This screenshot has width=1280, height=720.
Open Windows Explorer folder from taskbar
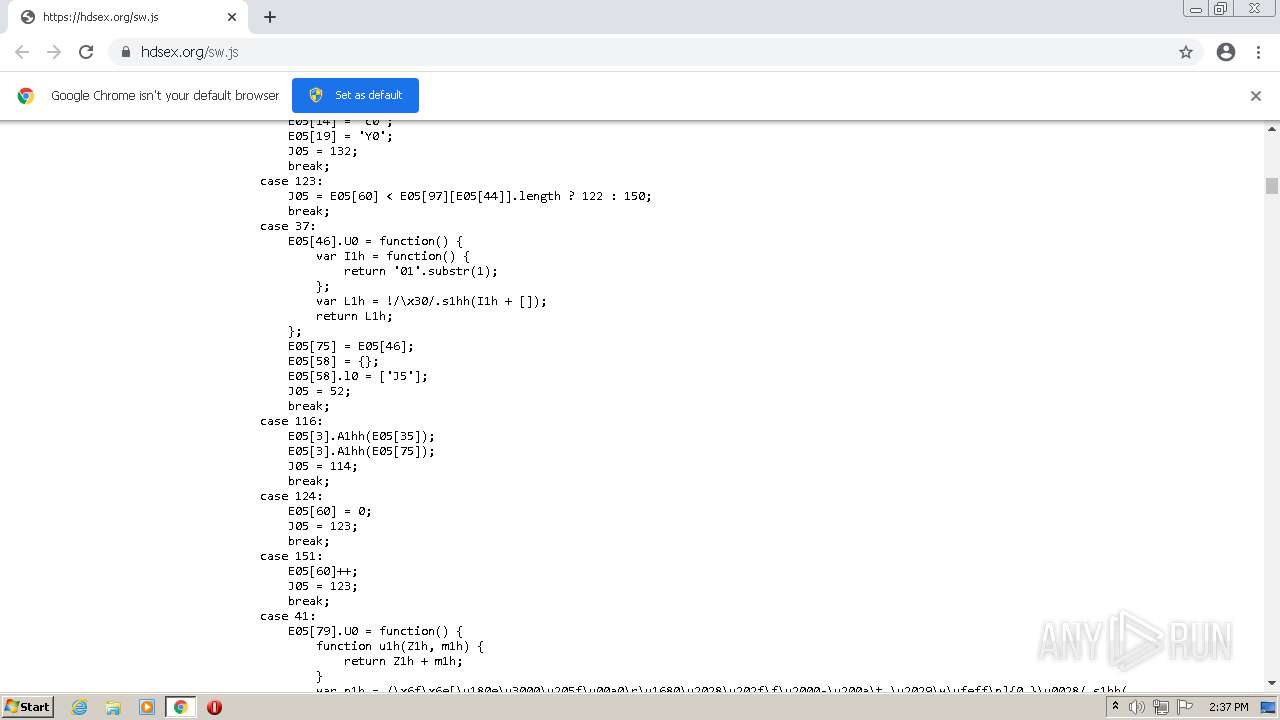pyautogui.click(x=113, y=707)
